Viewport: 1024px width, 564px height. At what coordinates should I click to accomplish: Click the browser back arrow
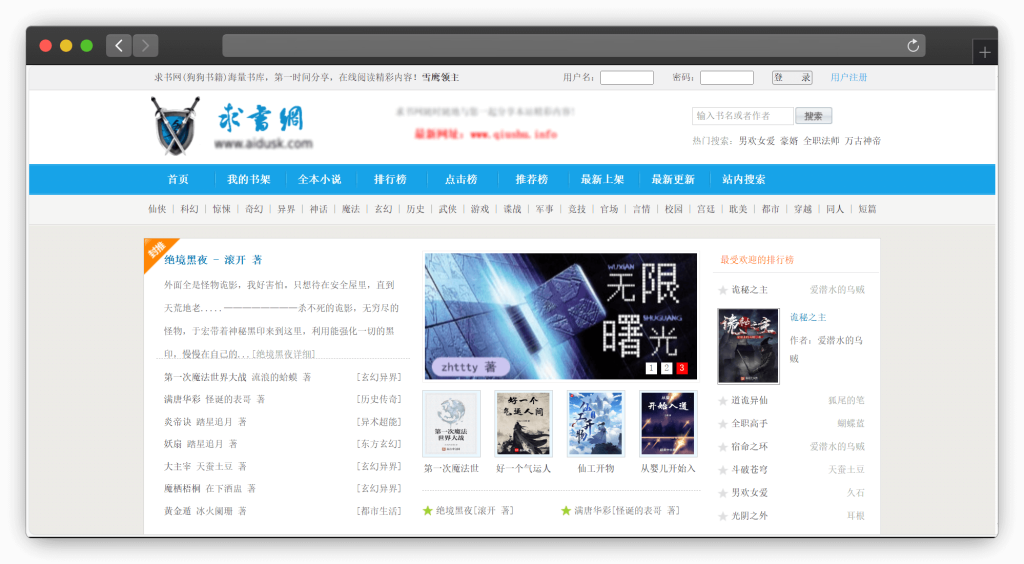click(x=119, y=46)
